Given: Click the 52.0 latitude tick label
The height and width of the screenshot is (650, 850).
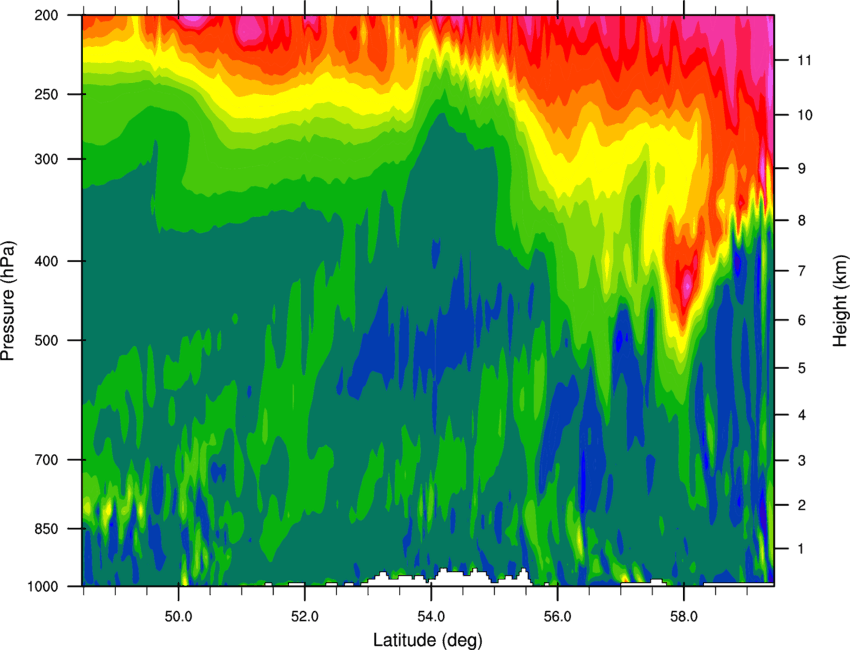Looking at the screenshot, I should (305, 616).
